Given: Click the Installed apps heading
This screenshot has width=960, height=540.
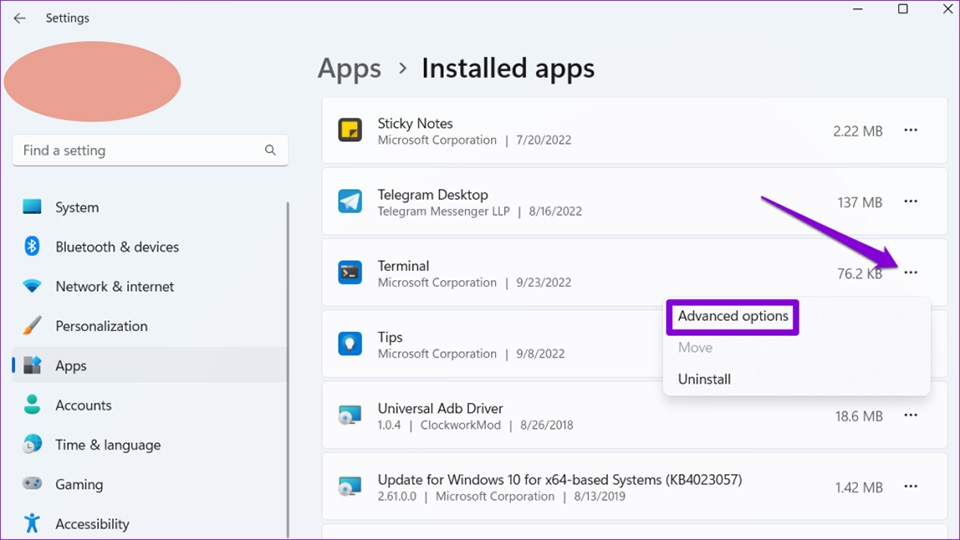Looking at the screenshot, I should click(508, 68).
